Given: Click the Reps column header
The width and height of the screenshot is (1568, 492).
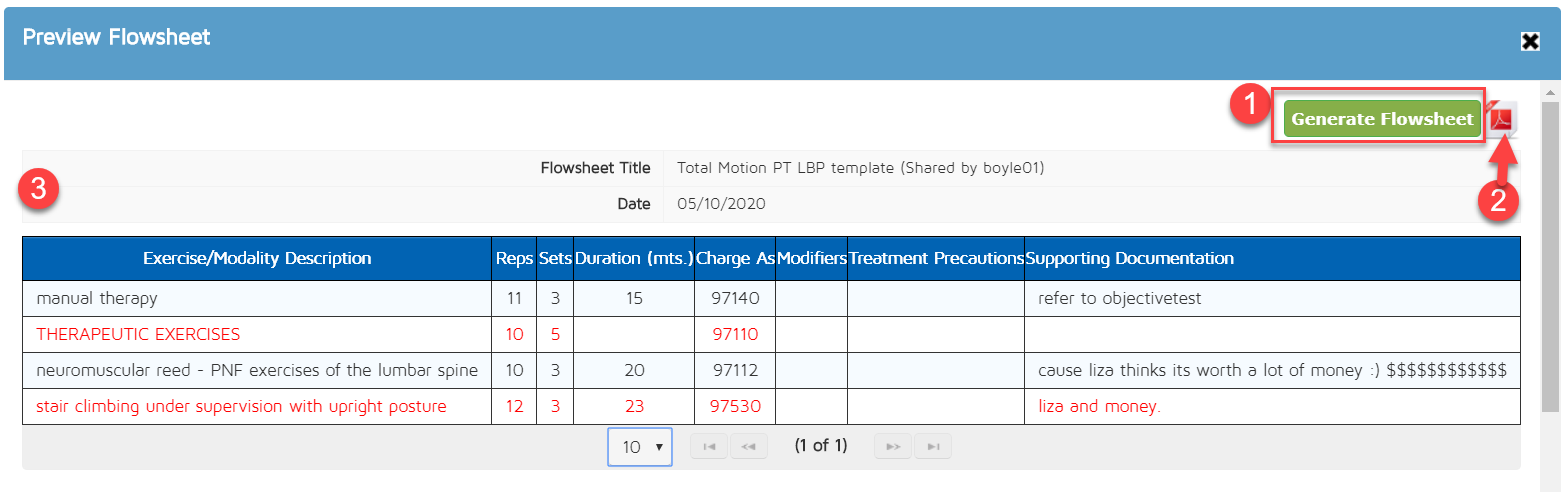Looking at the screenshot, I should coord(514,258).
